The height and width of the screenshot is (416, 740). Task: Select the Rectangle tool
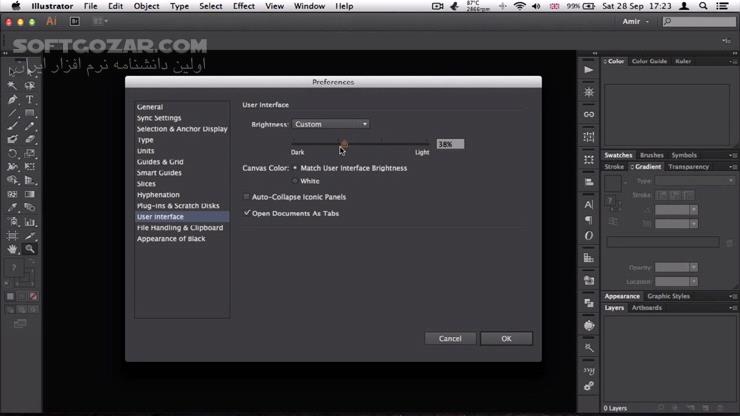[x=29, y=113]
